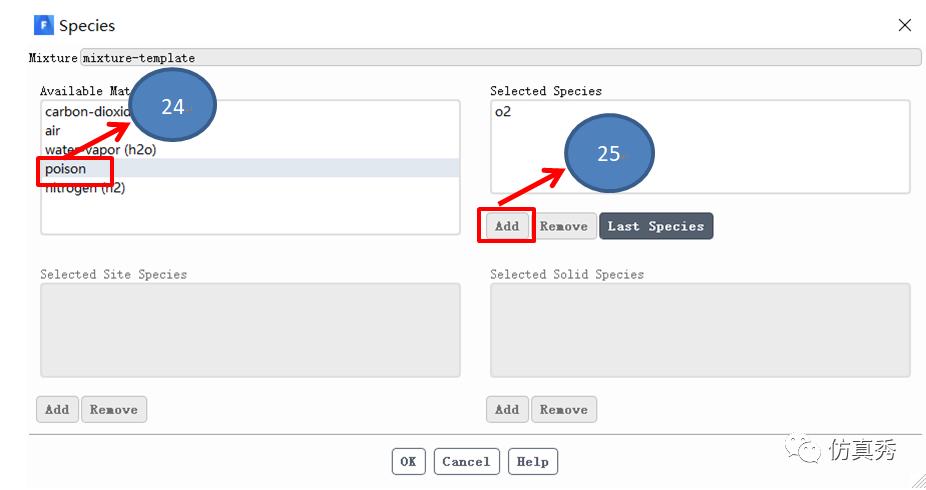Screen dimensions: 926x490
Task: Open Help for Species dialog
Action: point(532,461)
